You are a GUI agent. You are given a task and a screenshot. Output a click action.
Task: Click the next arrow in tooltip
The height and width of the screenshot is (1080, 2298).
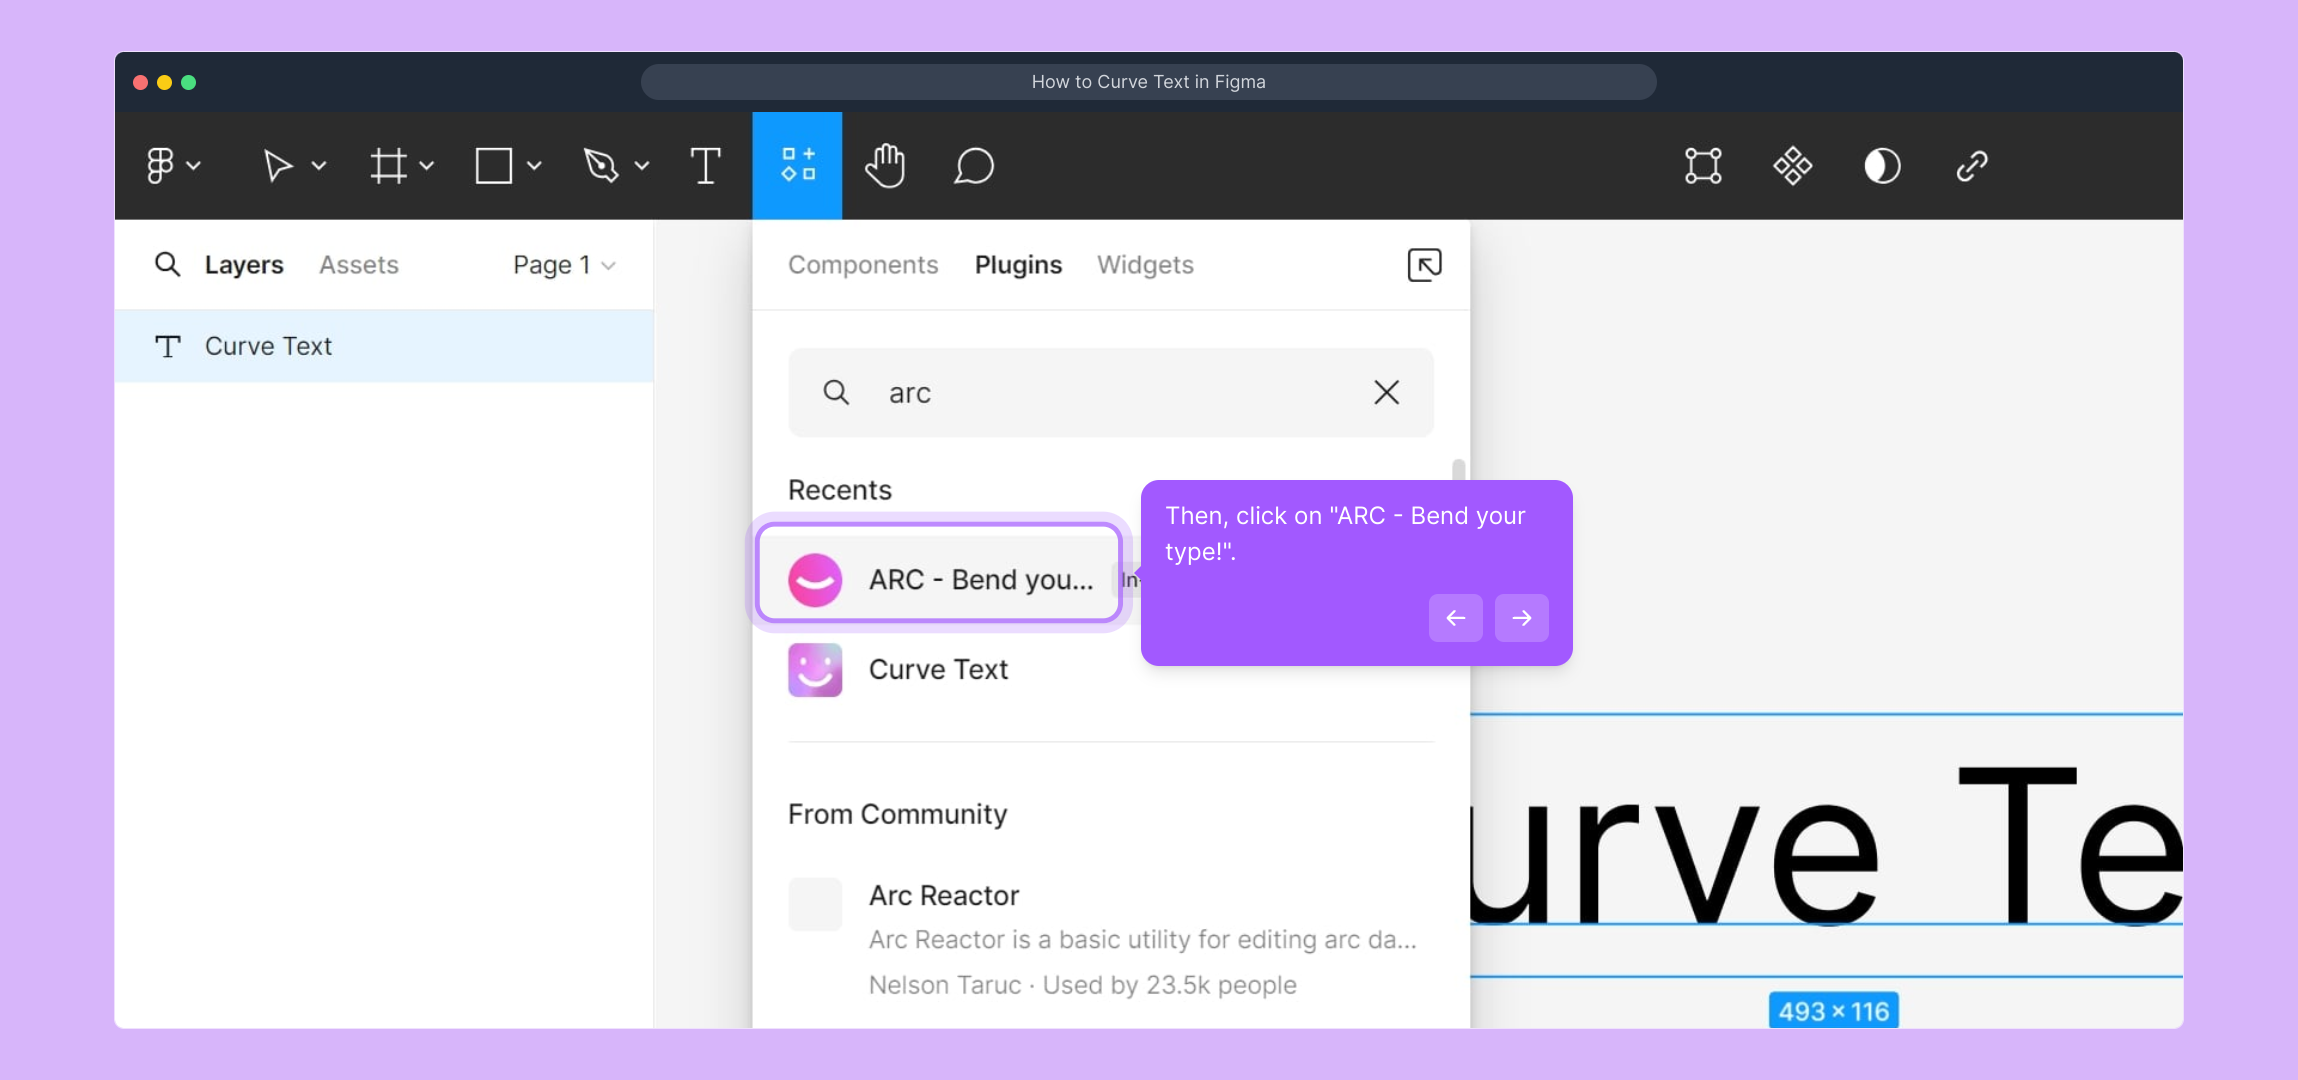coord(1521,618)
